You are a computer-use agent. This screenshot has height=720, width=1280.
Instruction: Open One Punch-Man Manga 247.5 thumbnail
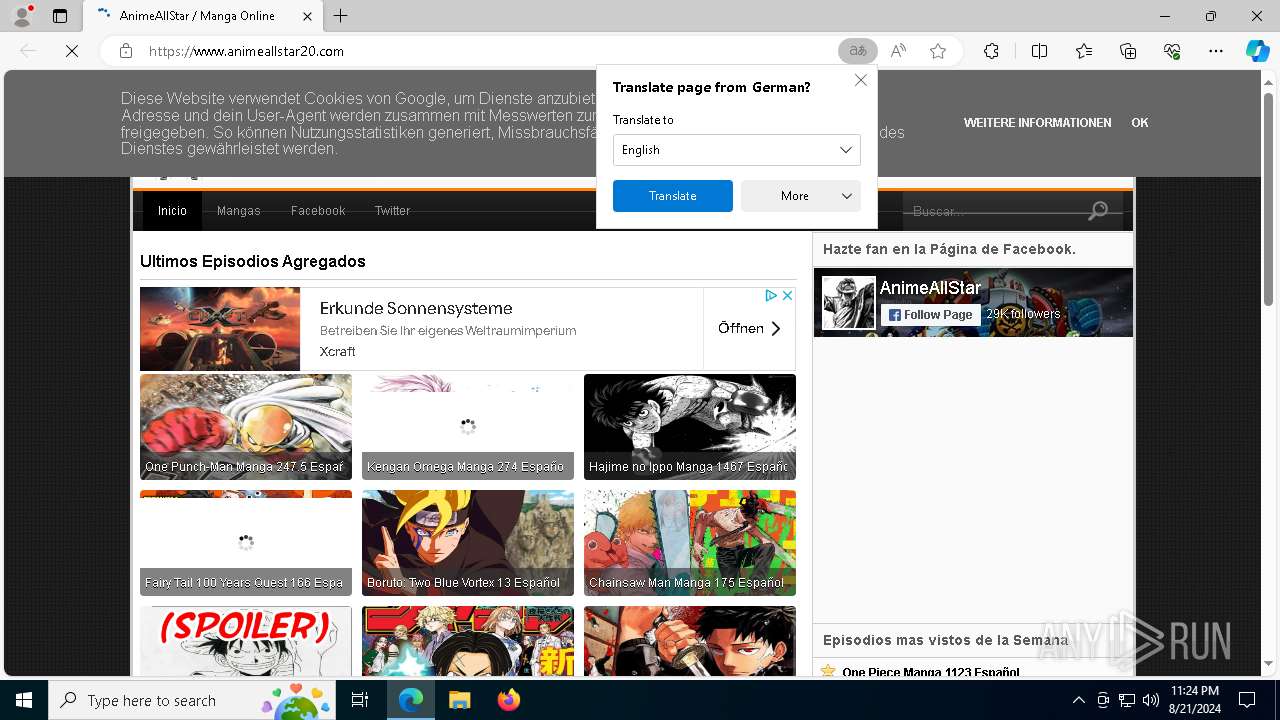pos(246,427)
